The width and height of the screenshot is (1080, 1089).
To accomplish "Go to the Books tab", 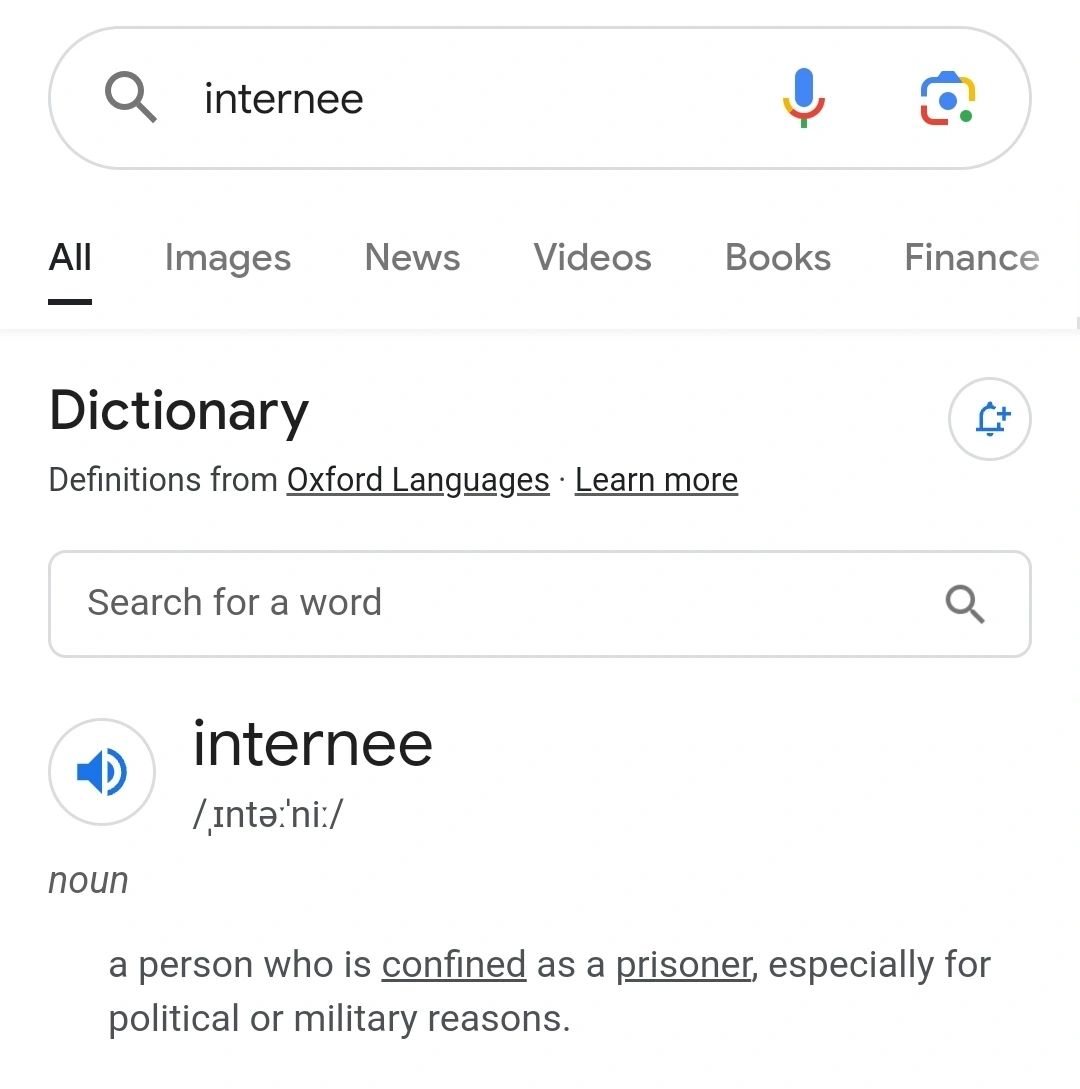I will [777, 258].
